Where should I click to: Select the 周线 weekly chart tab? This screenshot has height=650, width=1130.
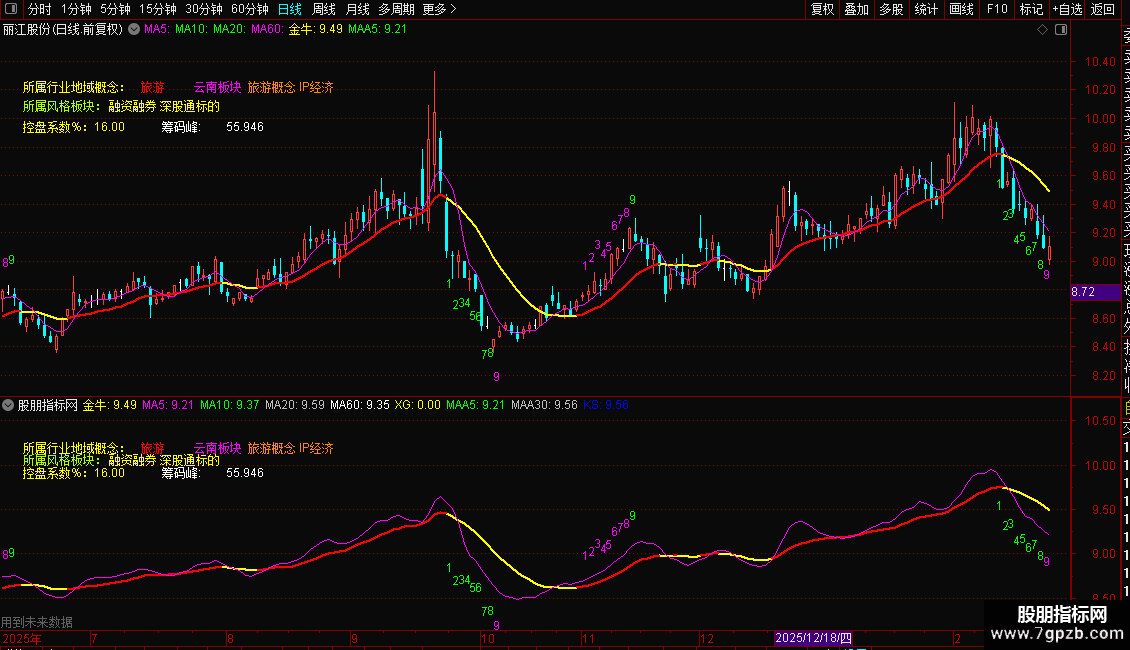pos(324,9)
